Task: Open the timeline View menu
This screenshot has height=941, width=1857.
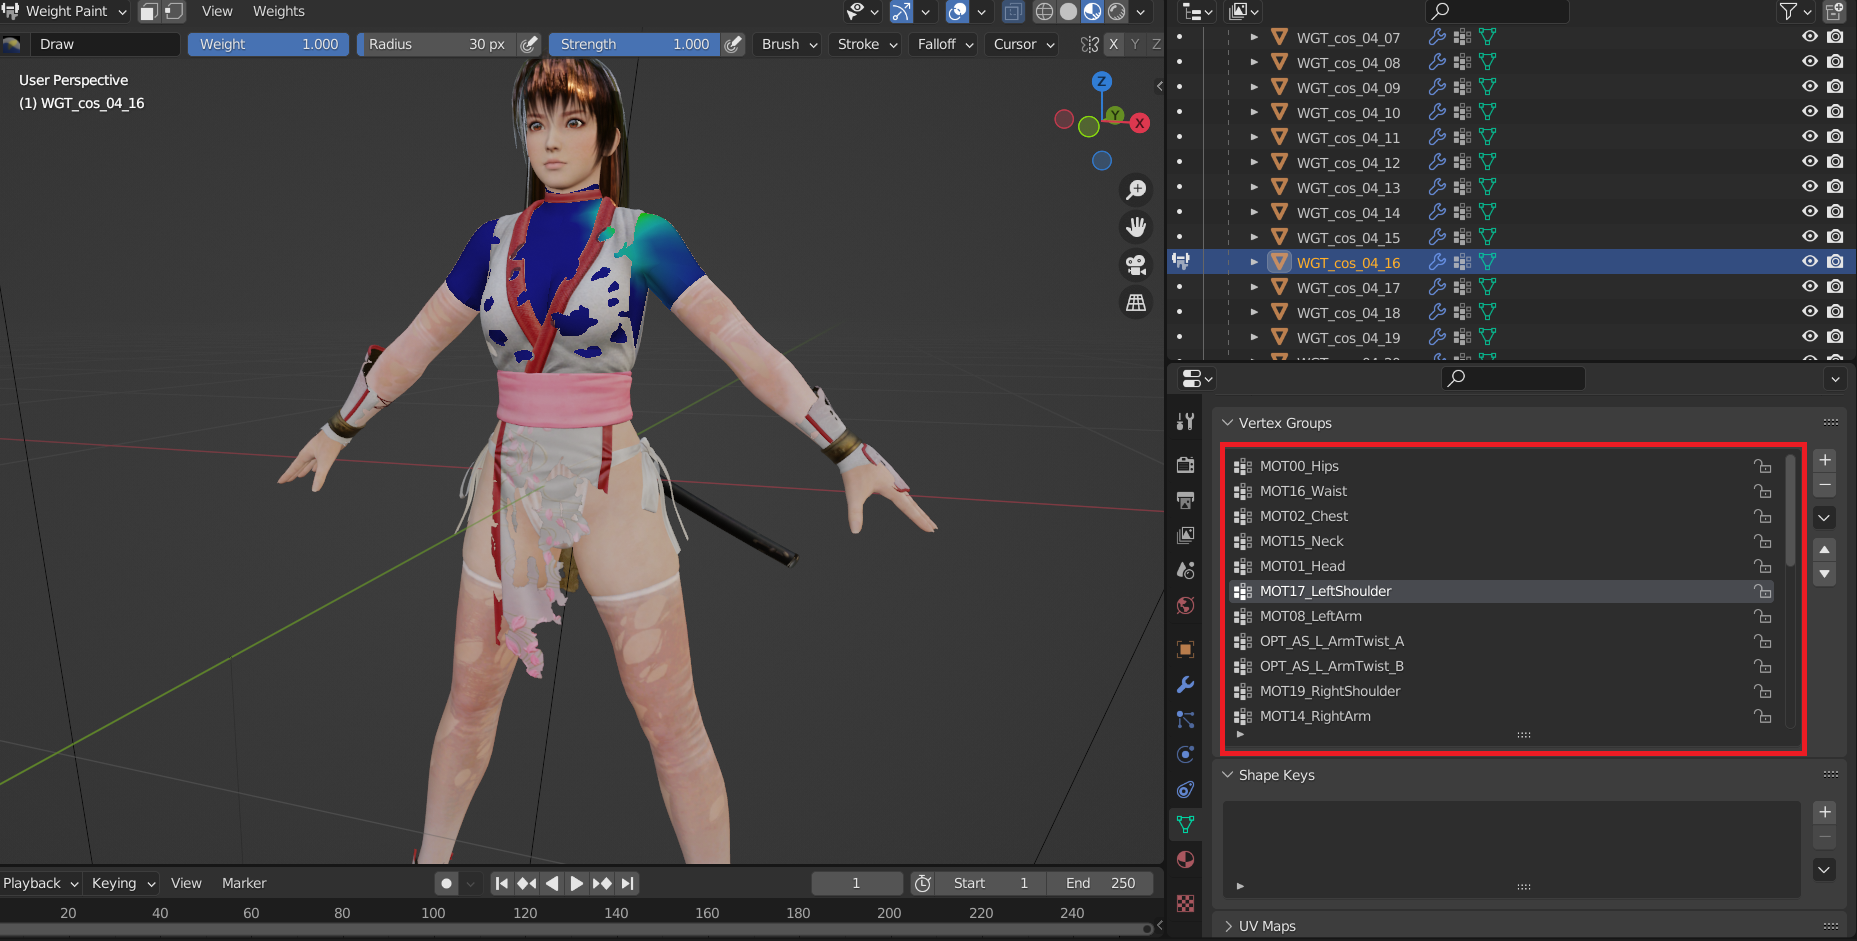Action: coord(186,883)
